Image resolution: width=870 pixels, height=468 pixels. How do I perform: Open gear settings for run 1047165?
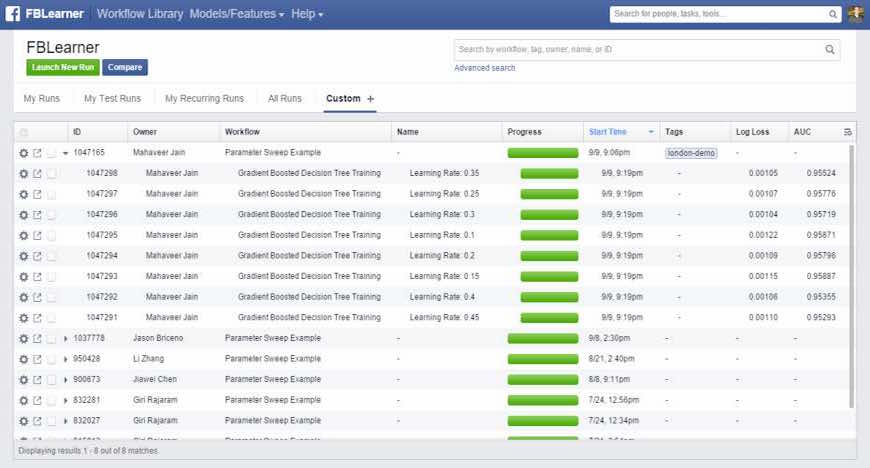[24, 153]
